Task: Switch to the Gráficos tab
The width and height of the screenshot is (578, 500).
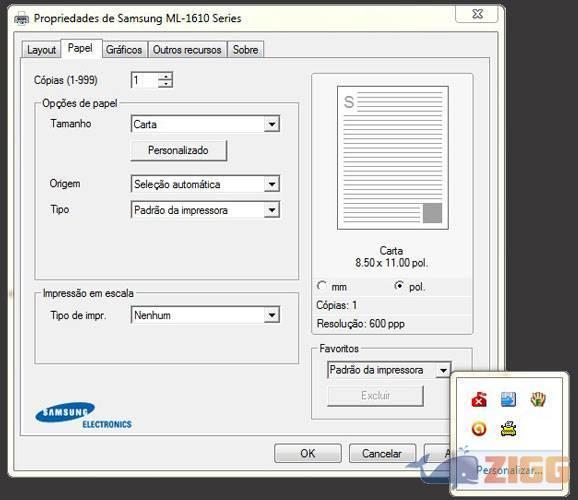Action: coord(124,50)
